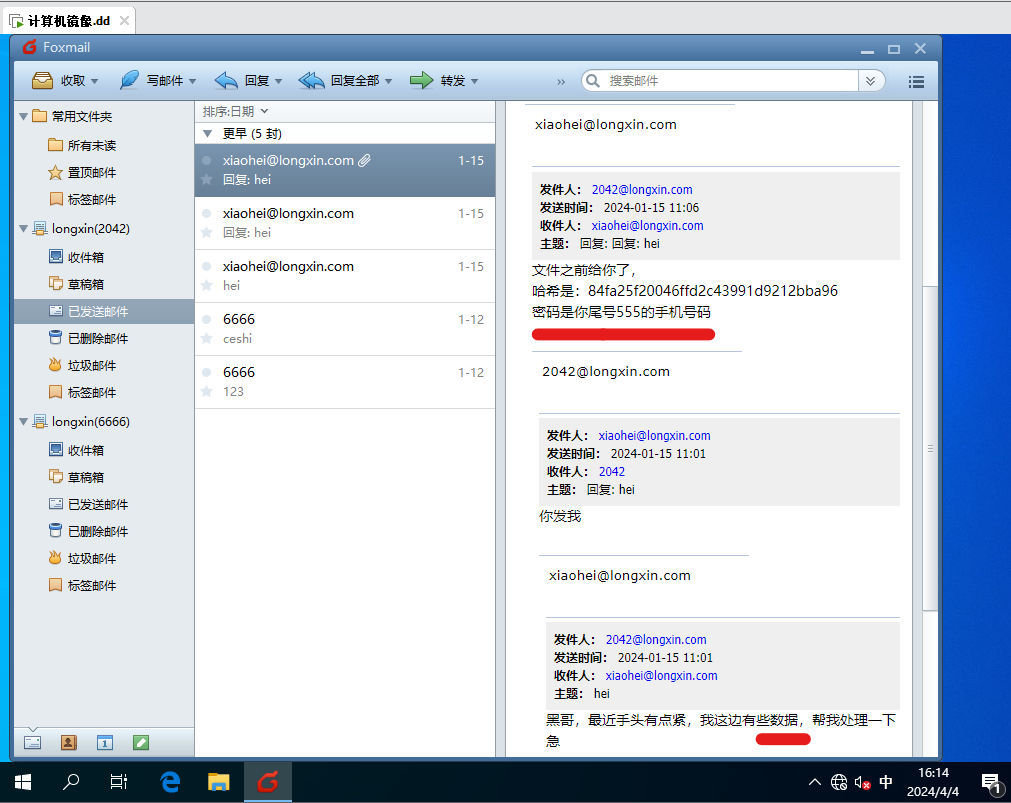
Task: Open the contacts icon in bottom bar
Action: click(x=68, y=742)
